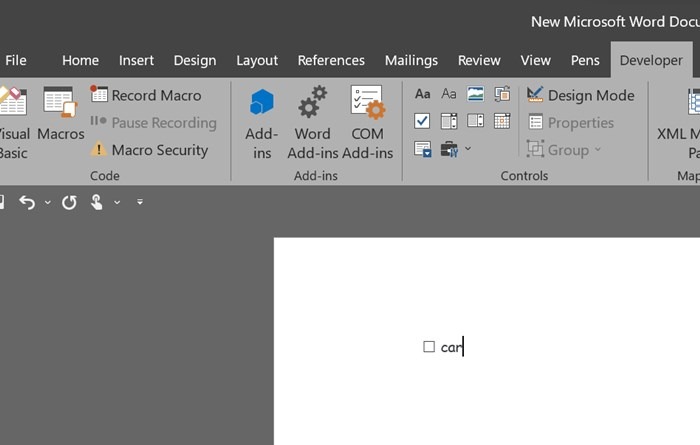The width and height of the screenshot is (700, 445).
Task: Redo or repeat last action
Action: (x=69, y=202)
